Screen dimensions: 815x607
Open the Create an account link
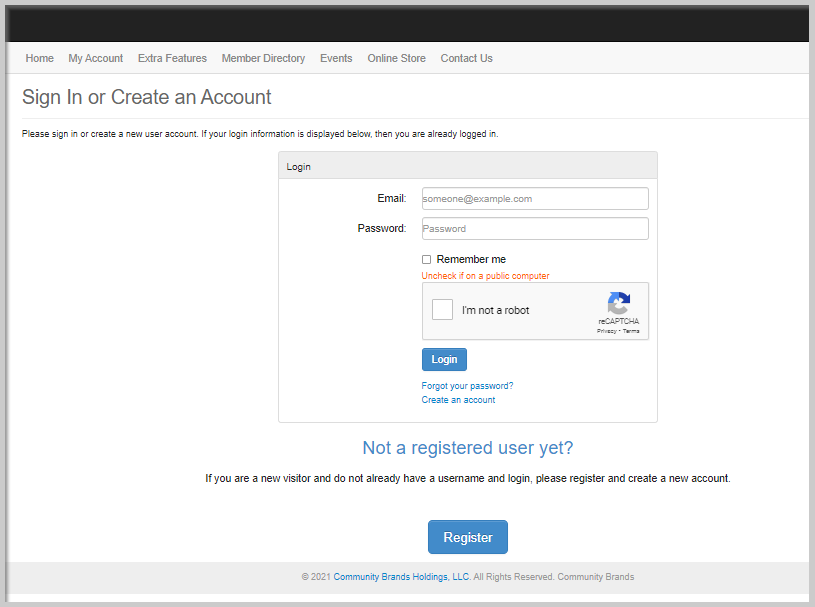click(x=458, y=399)
